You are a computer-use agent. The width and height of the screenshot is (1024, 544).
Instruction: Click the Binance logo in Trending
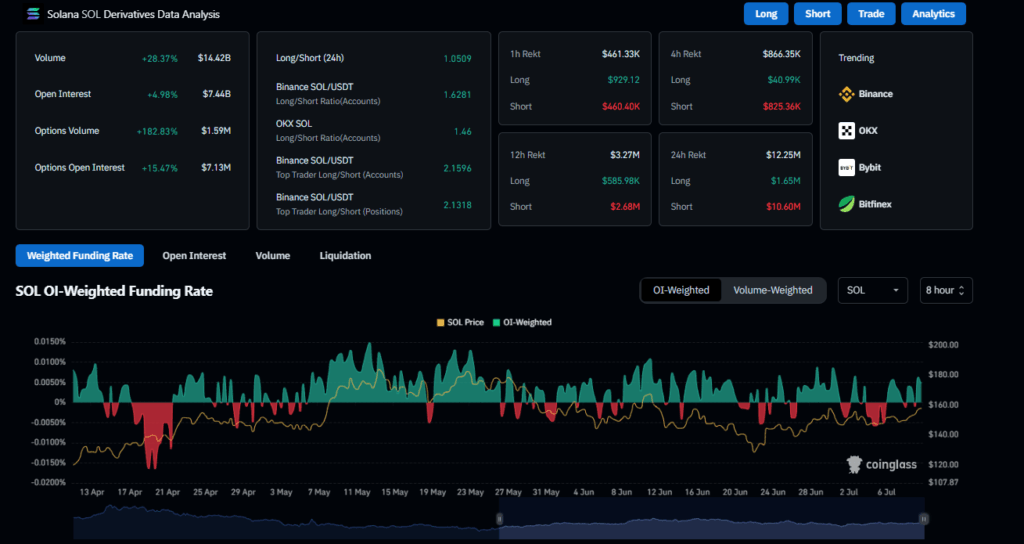846,94
